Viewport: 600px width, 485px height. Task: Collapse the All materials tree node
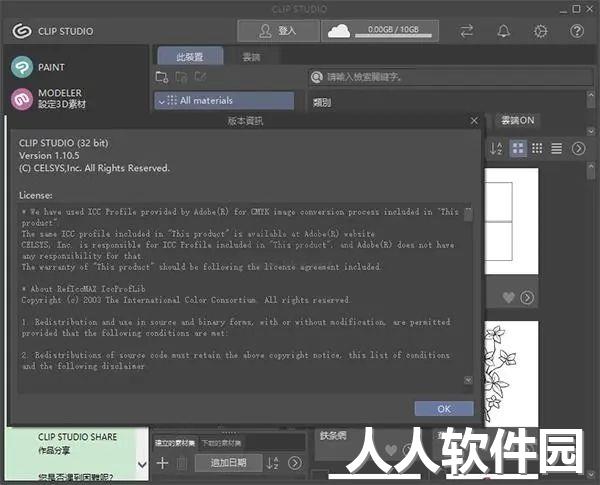[x=161, y=101]
